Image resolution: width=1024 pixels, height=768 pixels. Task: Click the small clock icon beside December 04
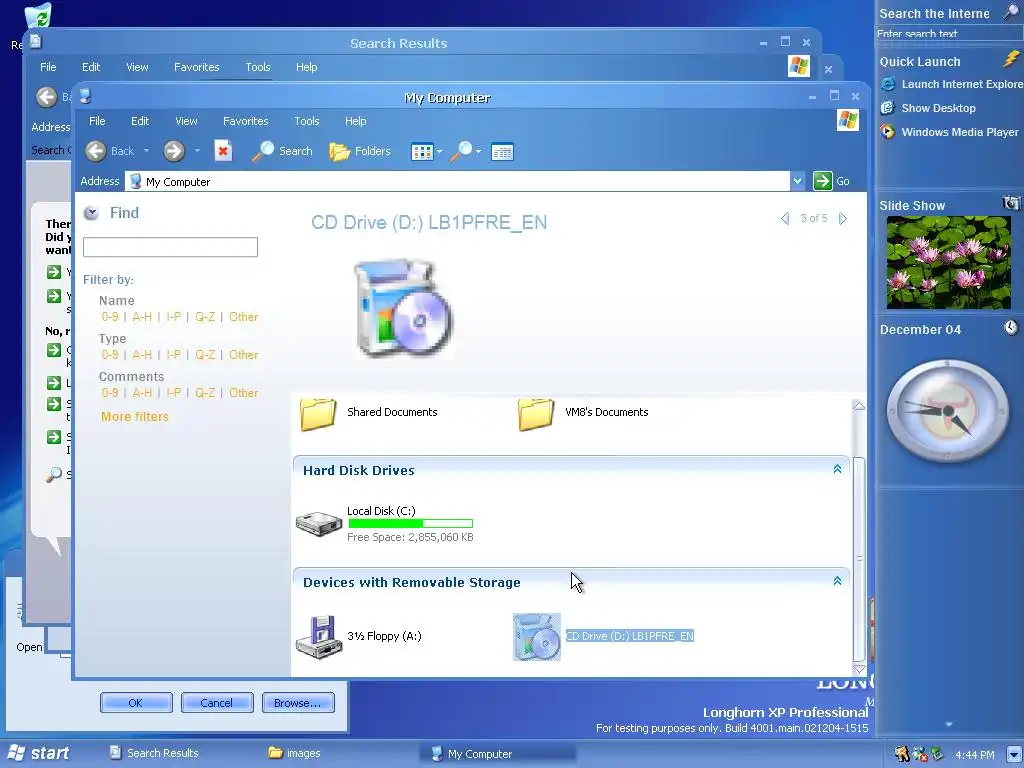1011,327
